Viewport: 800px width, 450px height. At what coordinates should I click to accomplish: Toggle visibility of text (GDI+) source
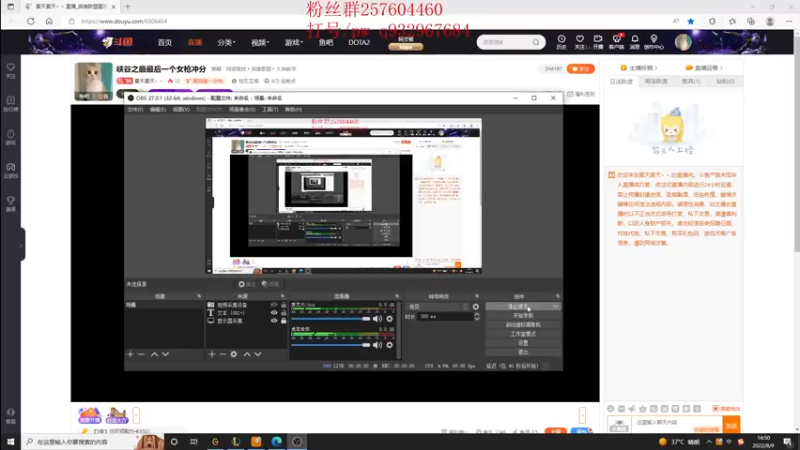click(274, 313)
